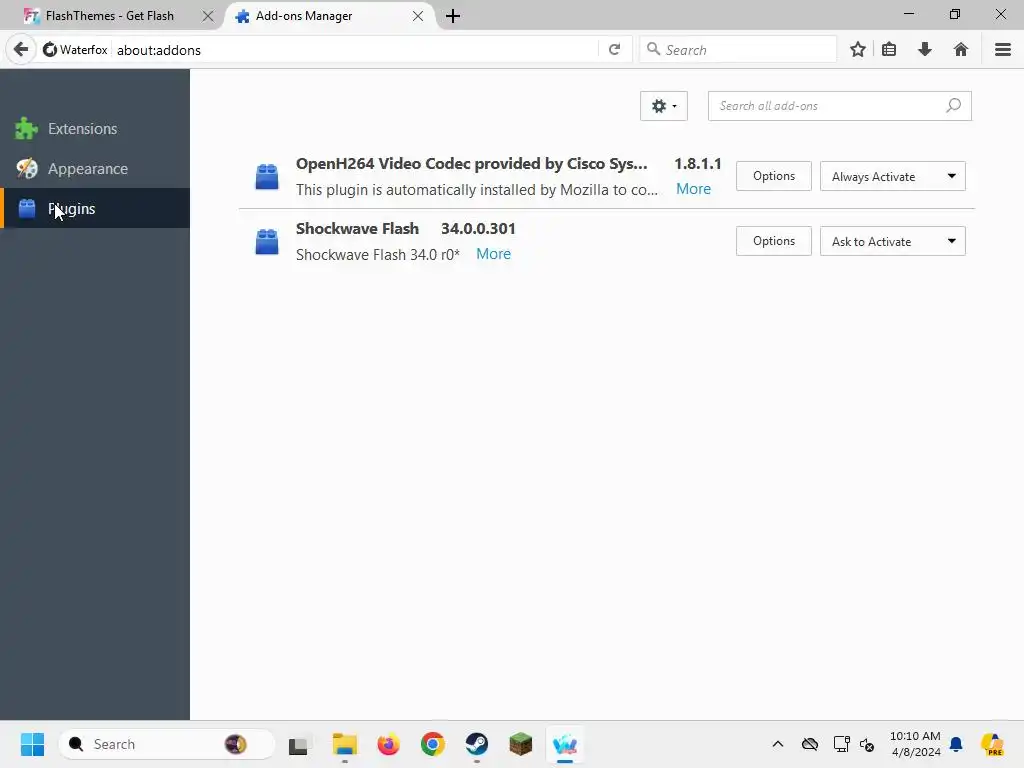This screenshot has width=1024, height=768.
Task: Launch Google Chrome from the taskbar
Action: pyautogui.click(x=432, y=744)
